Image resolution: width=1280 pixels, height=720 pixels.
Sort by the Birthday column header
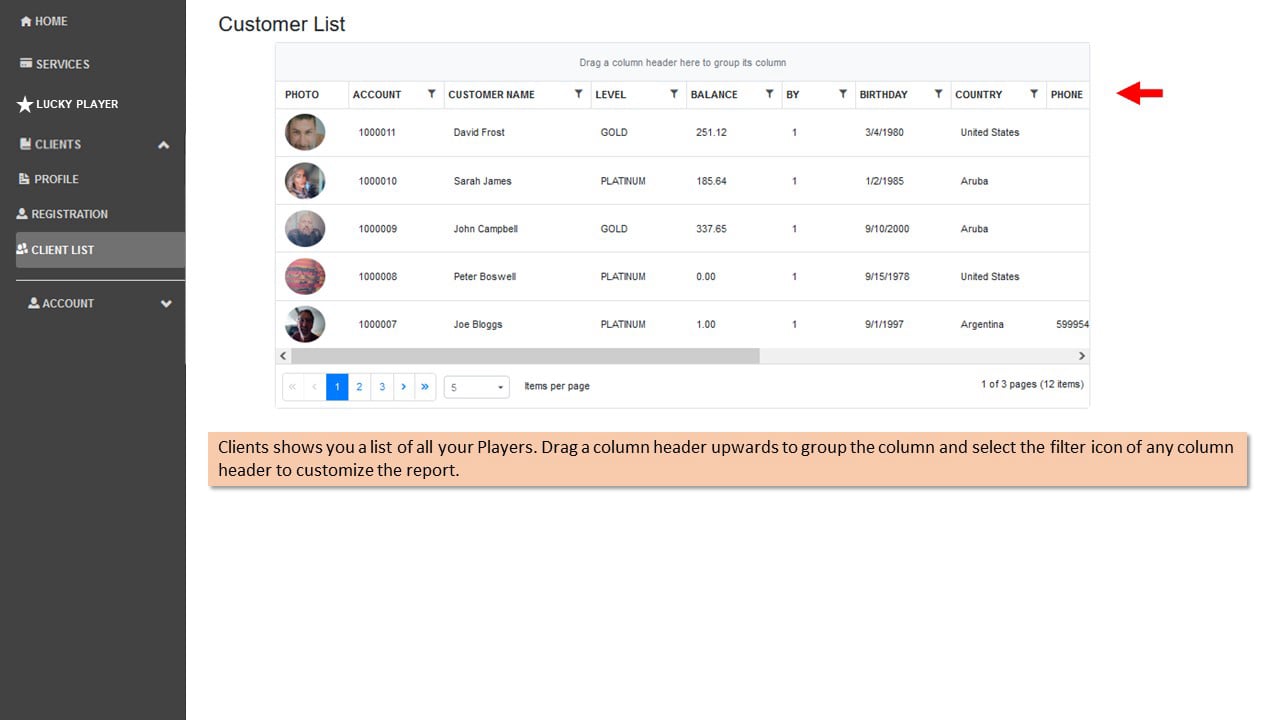click(x=884, y=95)
